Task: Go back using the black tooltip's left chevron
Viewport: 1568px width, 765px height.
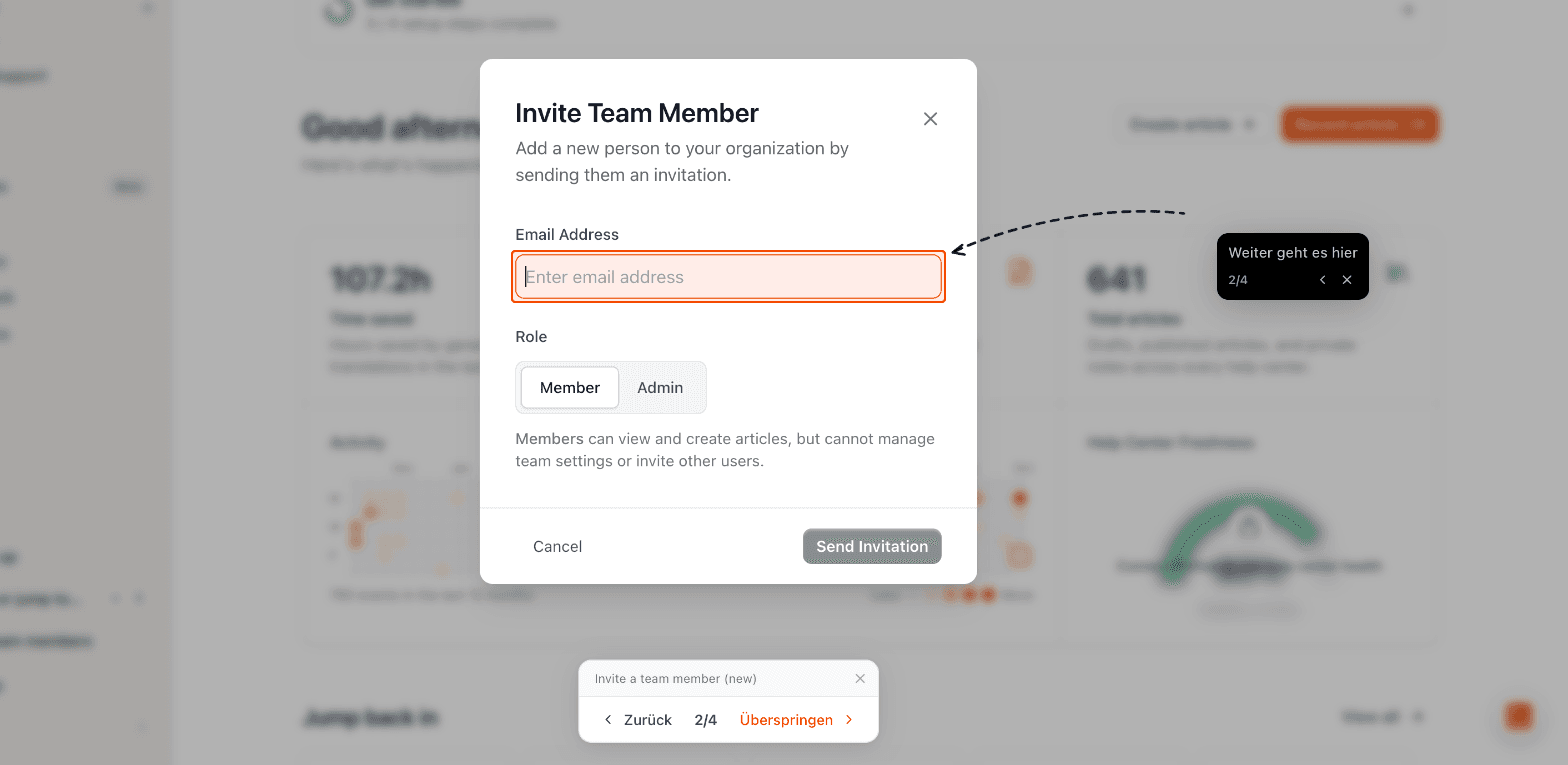Action: click(x=1322, y=280)
